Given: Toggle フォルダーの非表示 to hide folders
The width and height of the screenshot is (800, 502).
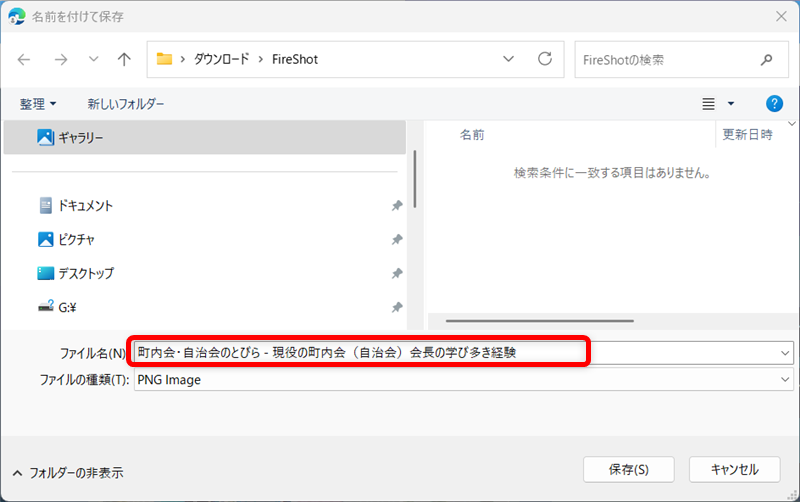Looking at the screenshot, I should pos(67,472).
